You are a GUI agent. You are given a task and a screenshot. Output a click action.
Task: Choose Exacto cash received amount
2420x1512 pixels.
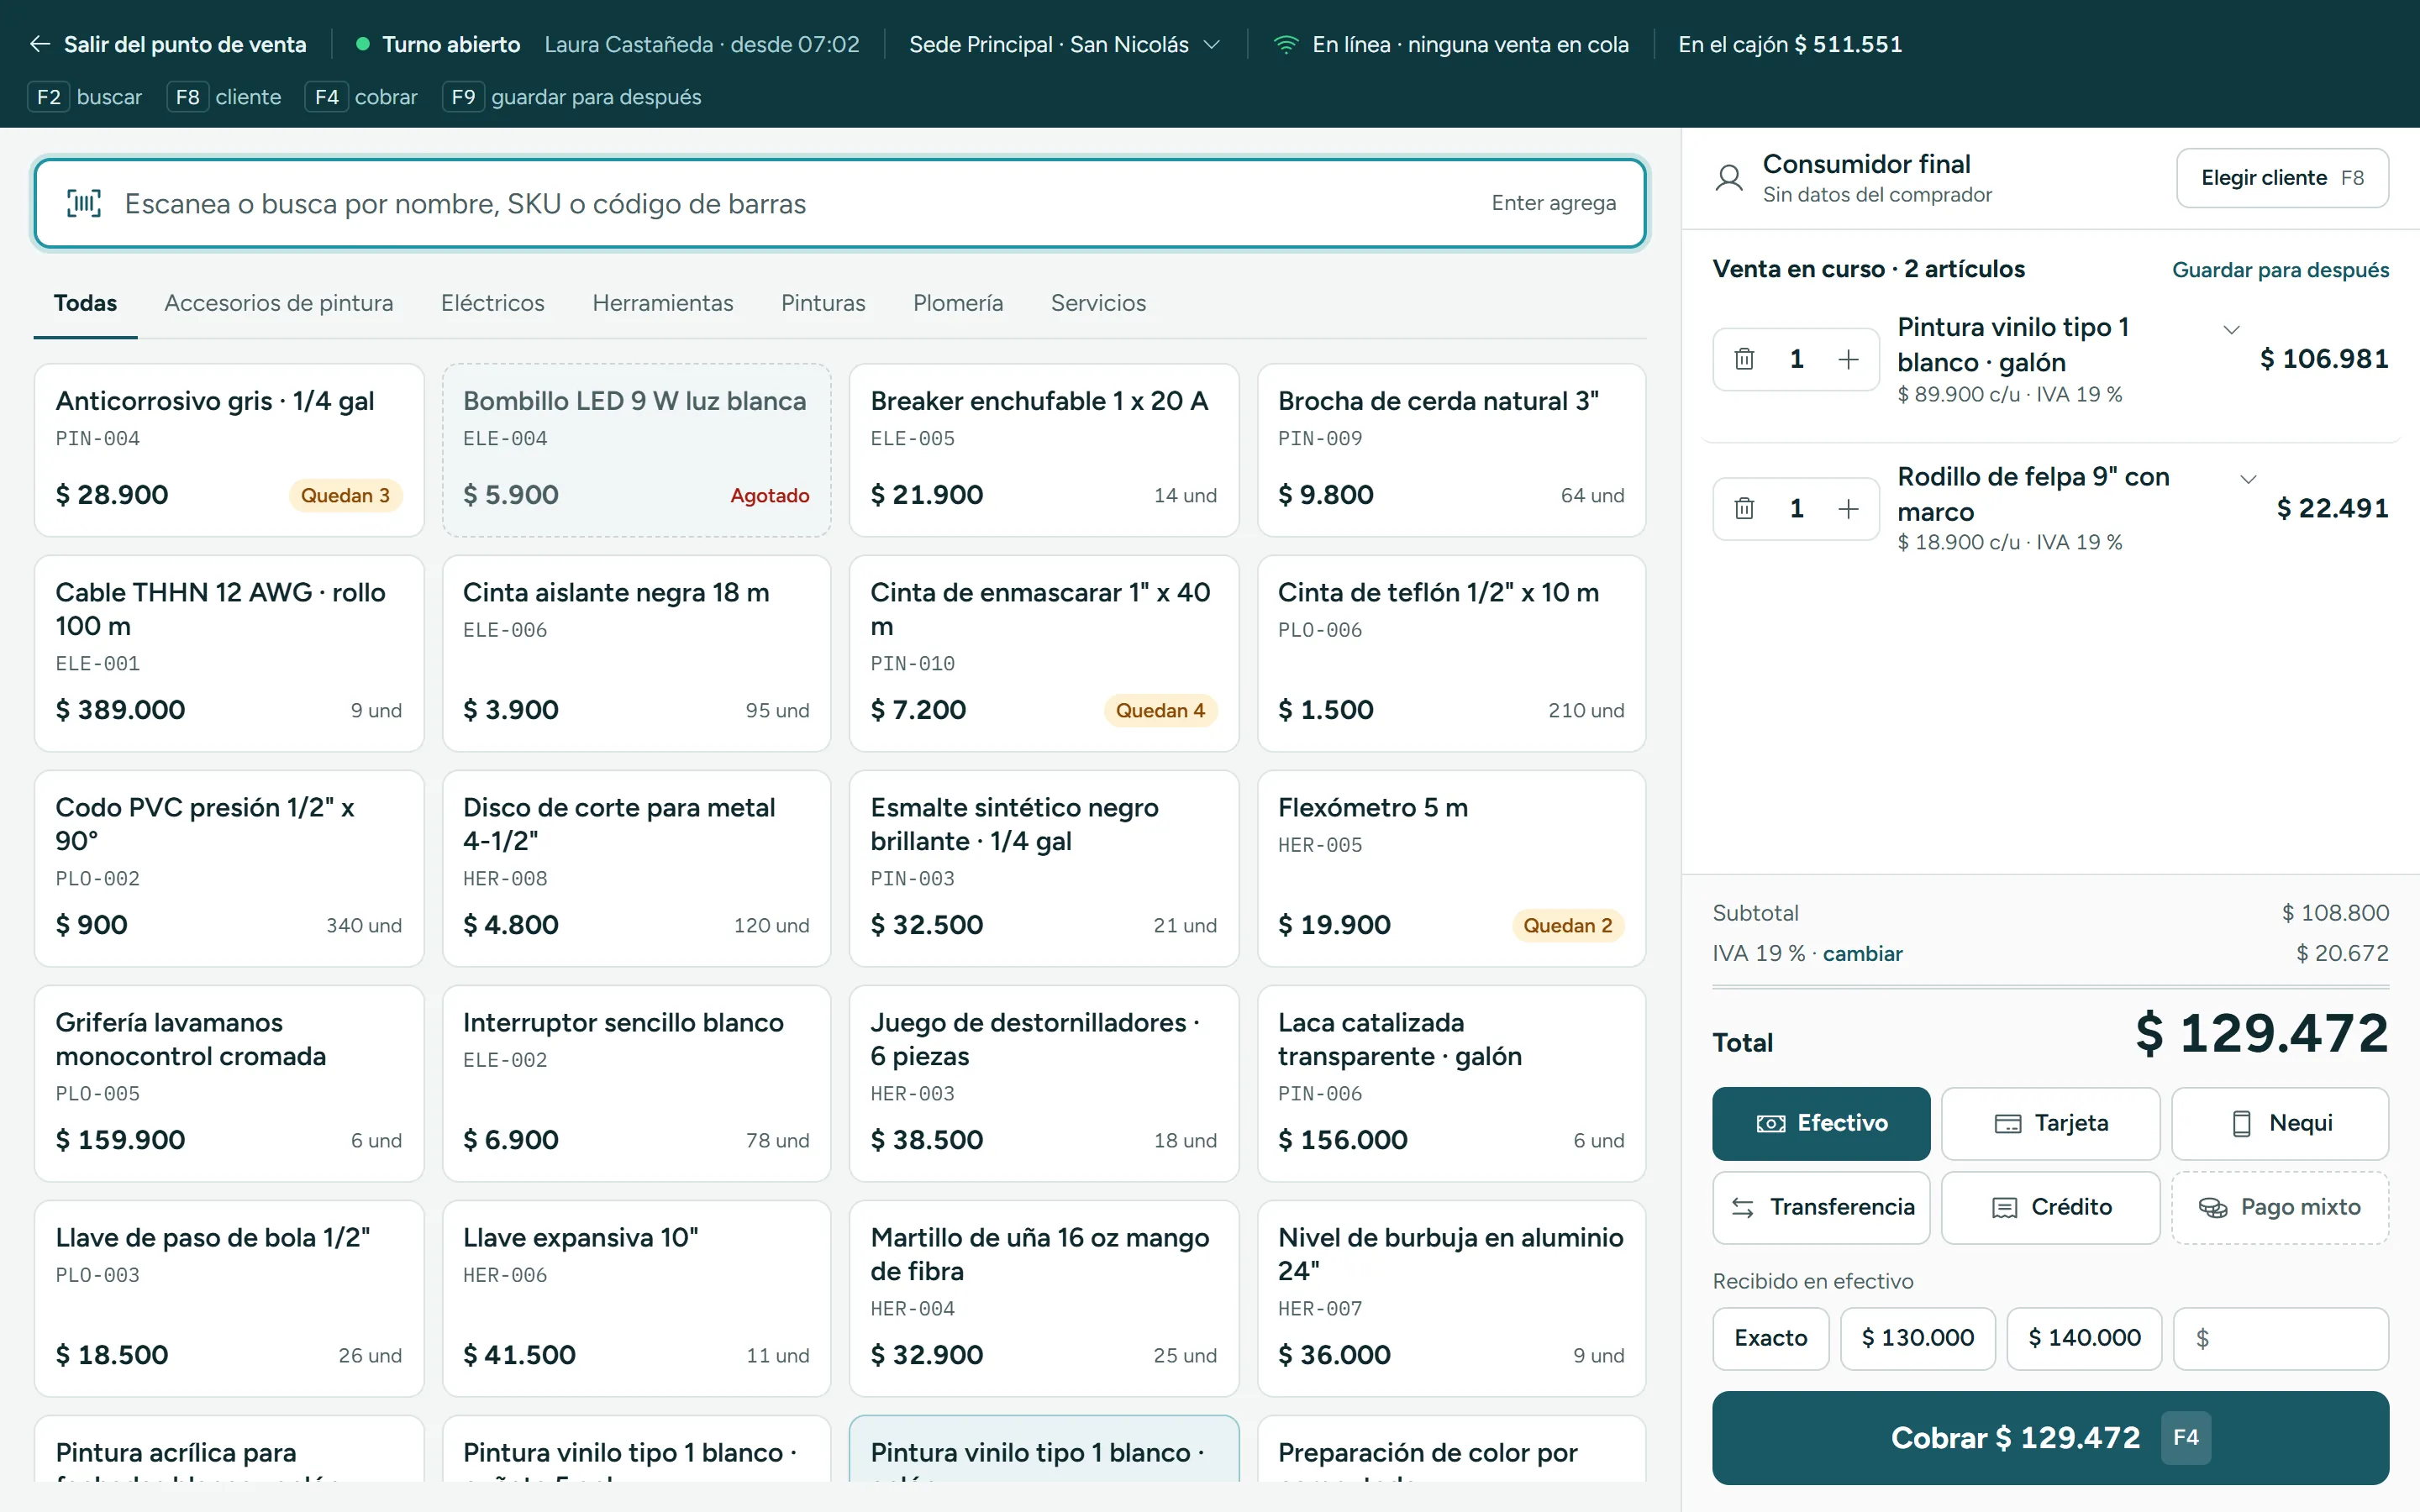point(1770,1338)
